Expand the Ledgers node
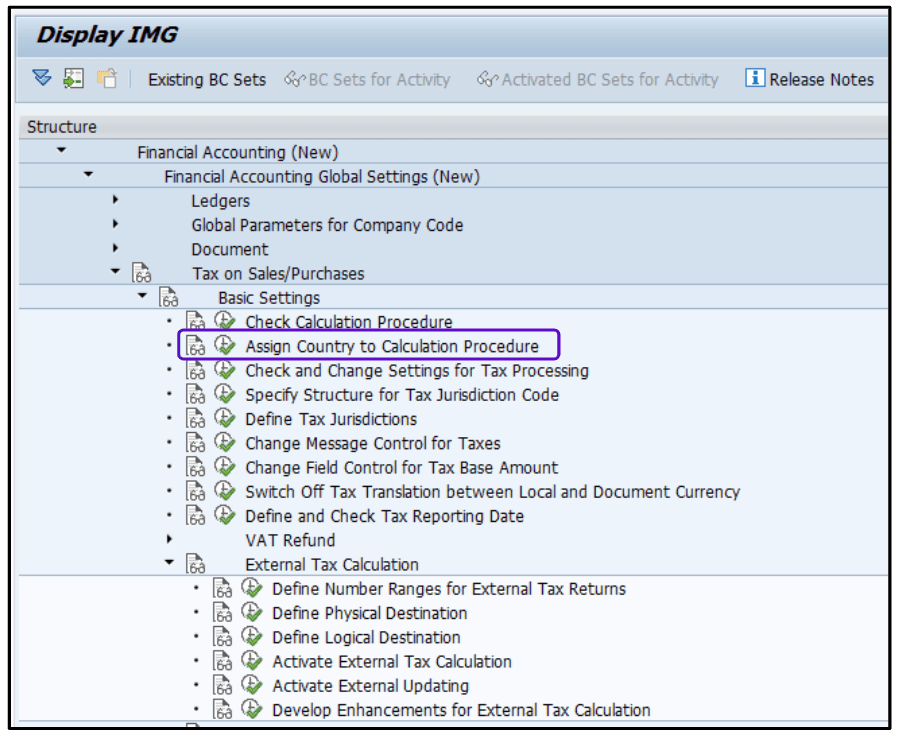This screenshot has width=900, height=736. tap(115, 200)
